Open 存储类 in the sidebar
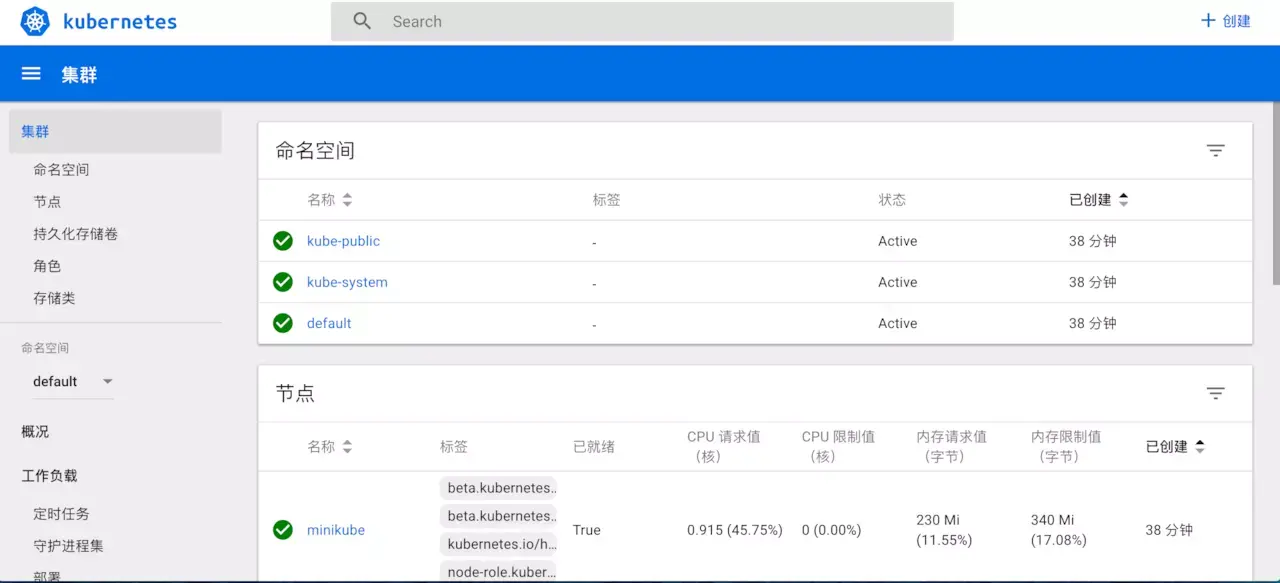Image resolution: width=1280 pixels, height=583 pixels. [54, 298]
